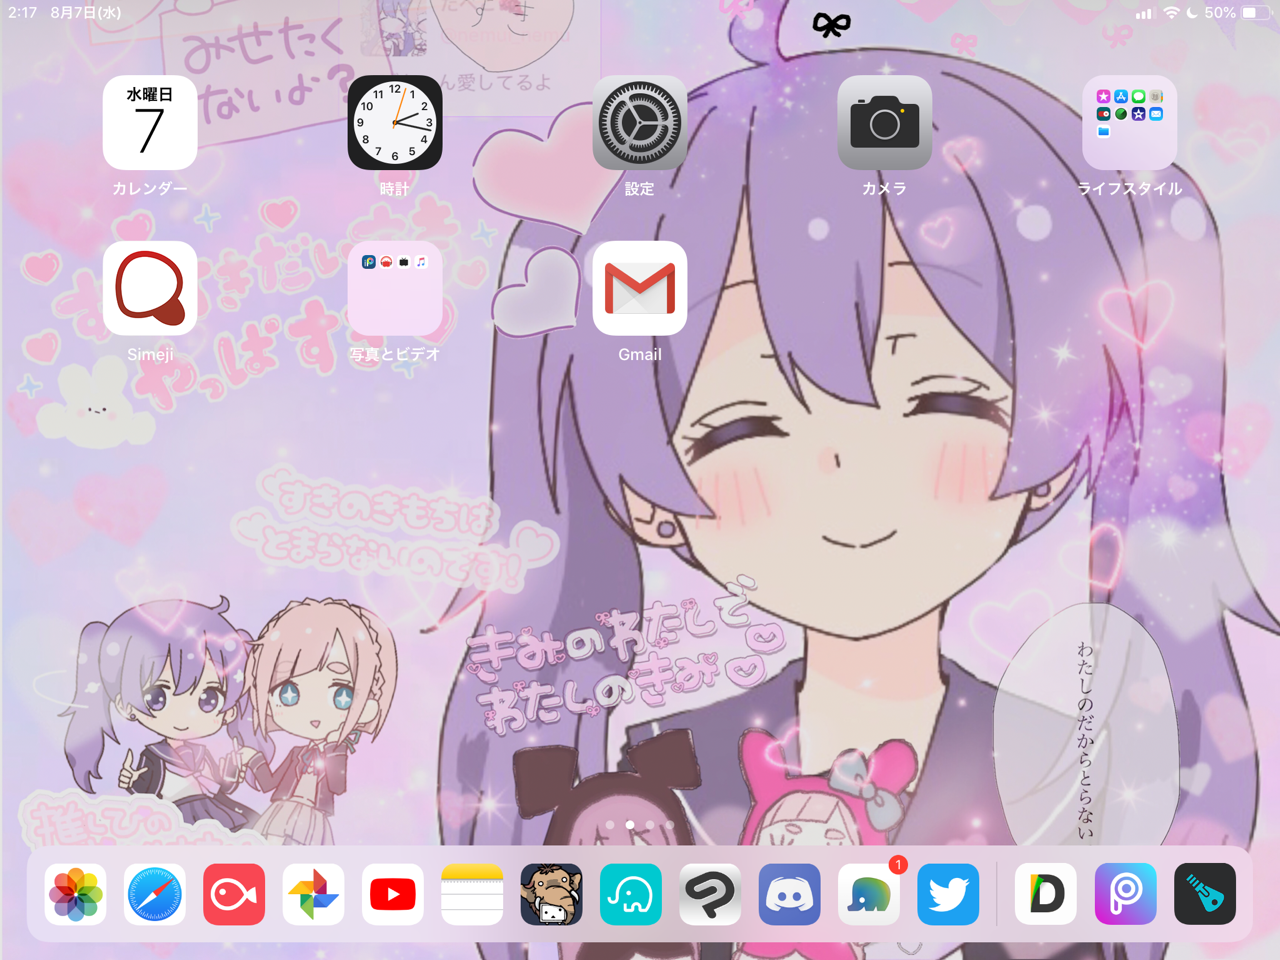Open the 時計 clock app
Screen dimensions: 1280x960
[x=395, y=122]
